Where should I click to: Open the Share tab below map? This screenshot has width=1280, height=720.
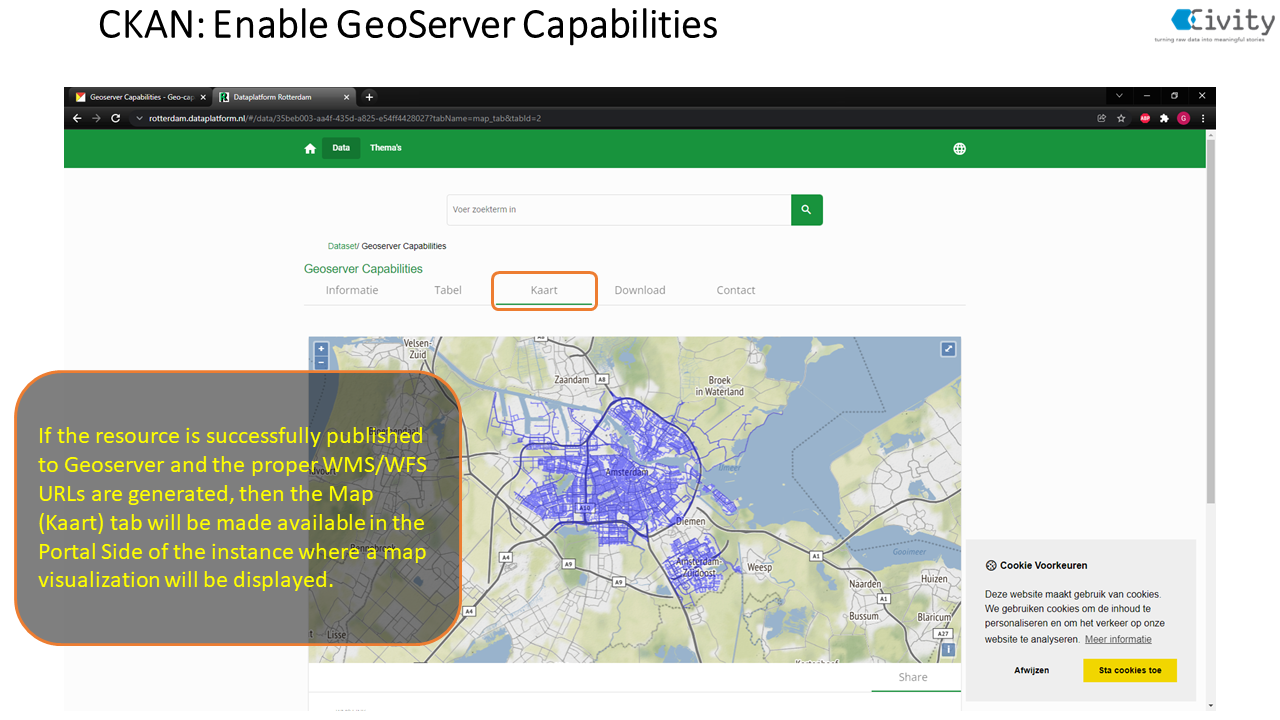tap(913, 677)
